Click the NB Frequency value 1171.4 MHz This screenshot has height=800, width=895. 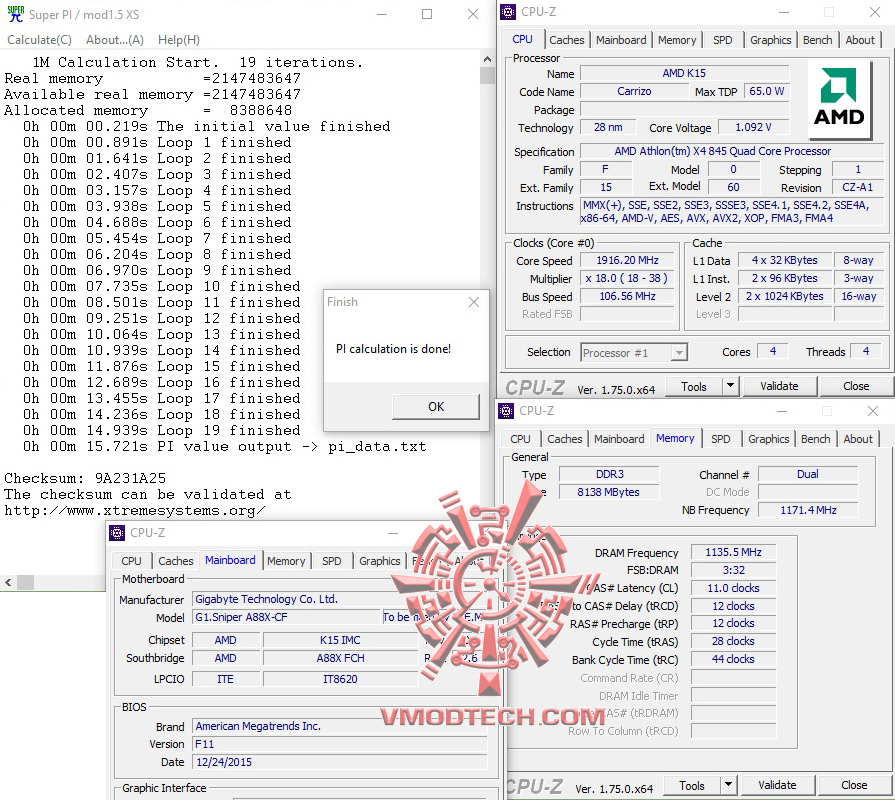point(808,510)
